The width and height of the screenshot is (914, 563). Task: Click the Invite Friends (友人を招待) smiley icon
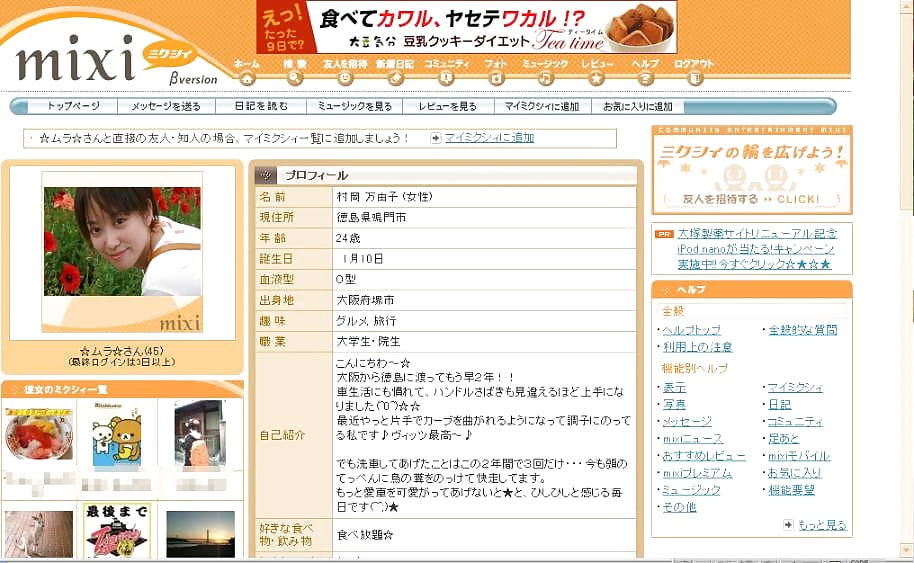coord(345,78)
